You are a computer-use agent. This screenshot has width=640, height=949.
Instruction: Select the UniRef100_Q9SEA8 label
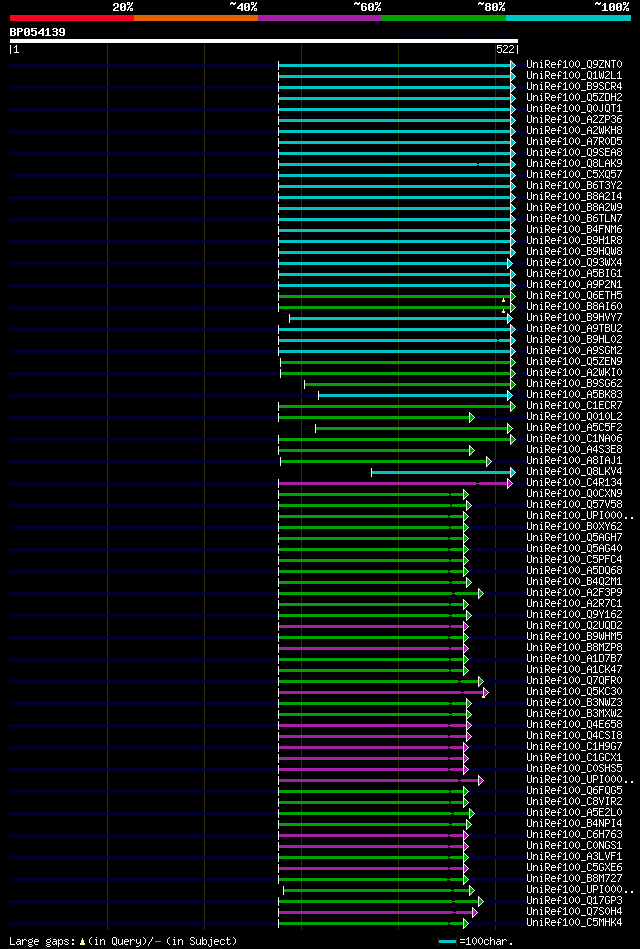pos(574,153)
